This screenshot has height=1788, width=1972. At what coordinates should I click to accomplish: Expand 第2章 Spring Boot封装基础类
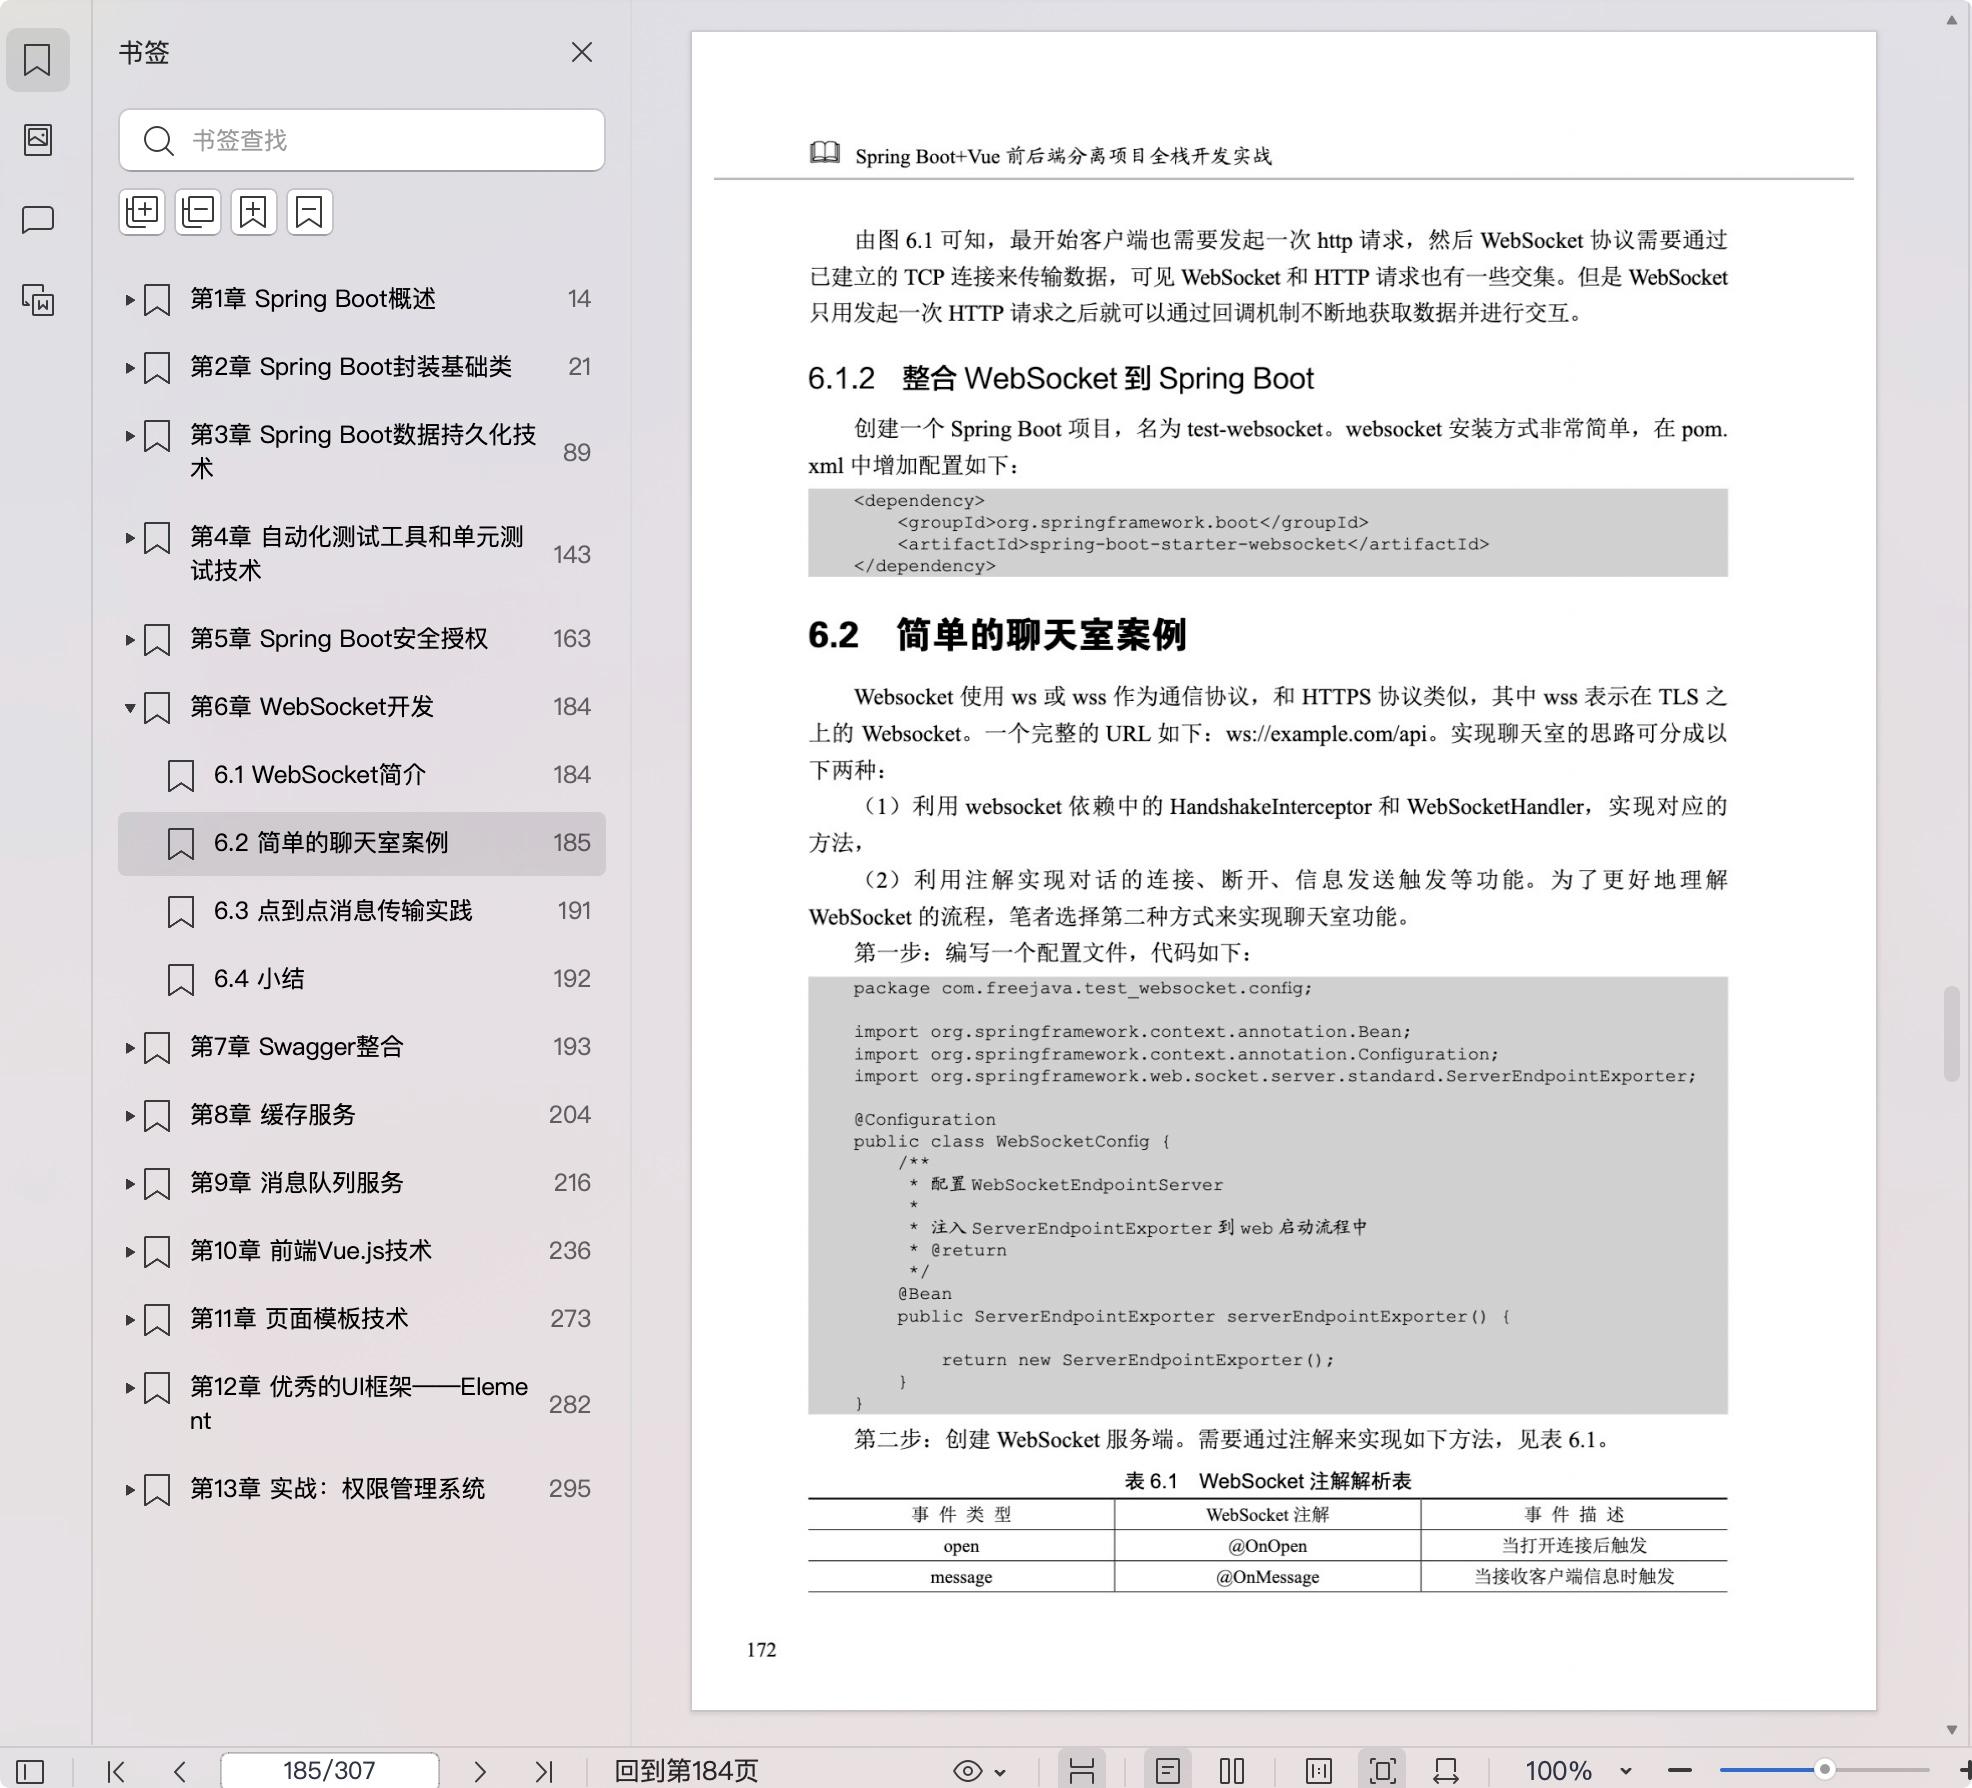coord(130,367)
